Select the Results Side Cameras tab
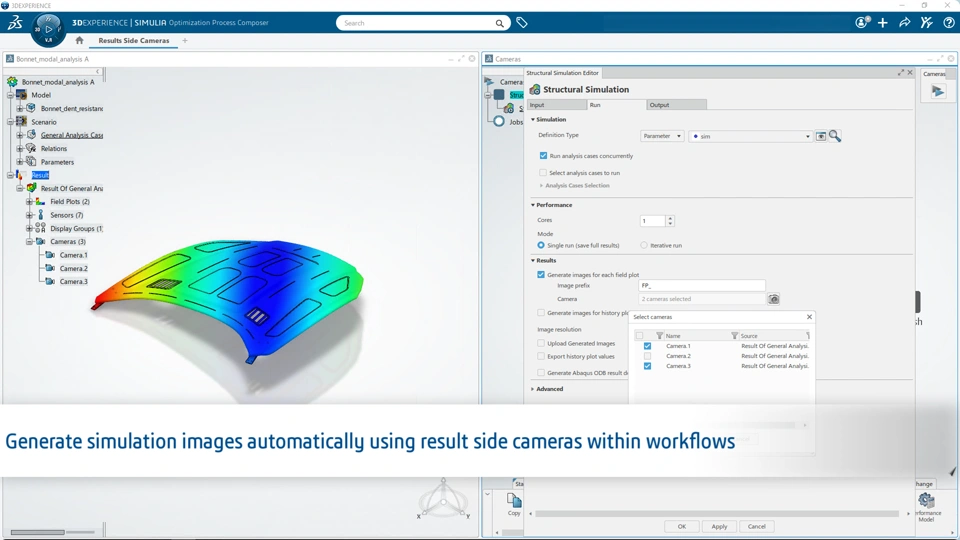The height and width of the screenshot is (540, 960). (133, 40)
